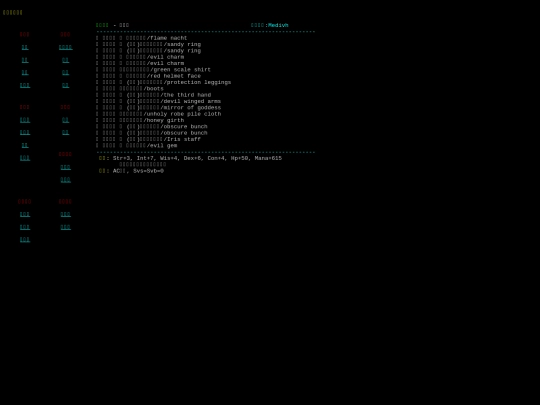Select the third hand item
The width and height of the screenshot is (540, 405).
pyautogui.click(x=154, y=95)
